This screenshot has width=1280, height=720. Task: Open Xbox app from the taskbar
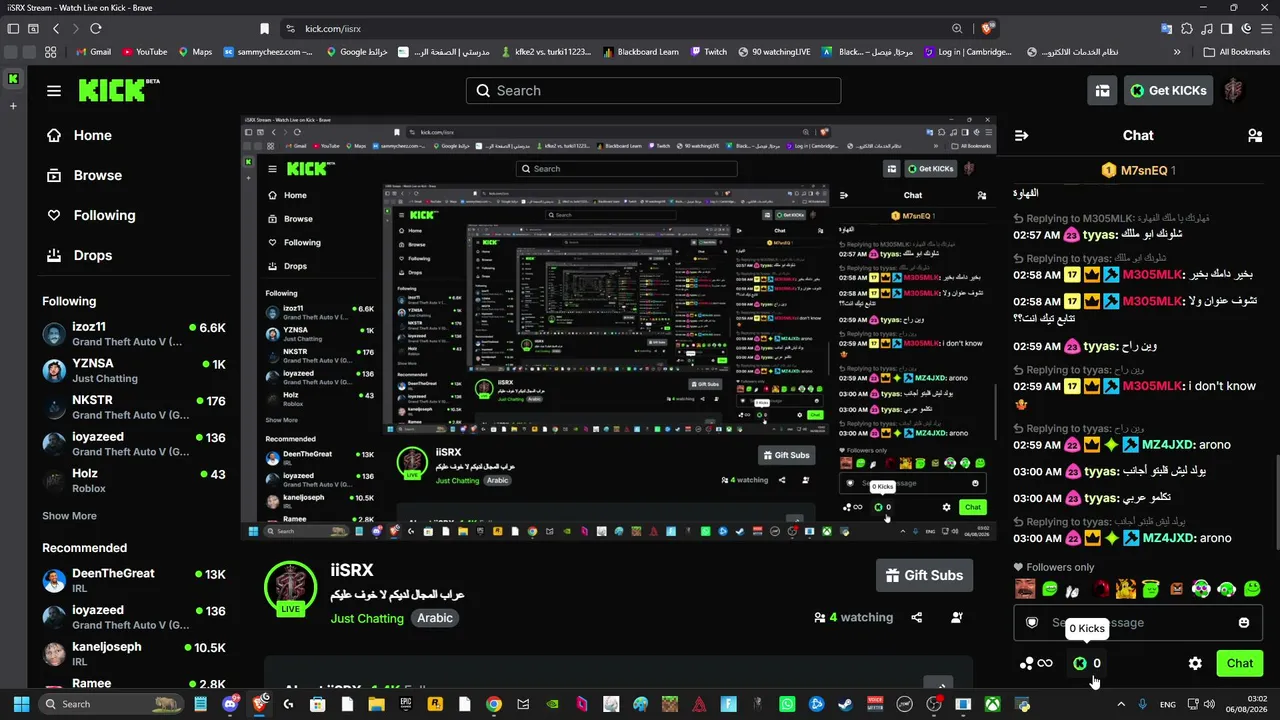click(992, 704)
